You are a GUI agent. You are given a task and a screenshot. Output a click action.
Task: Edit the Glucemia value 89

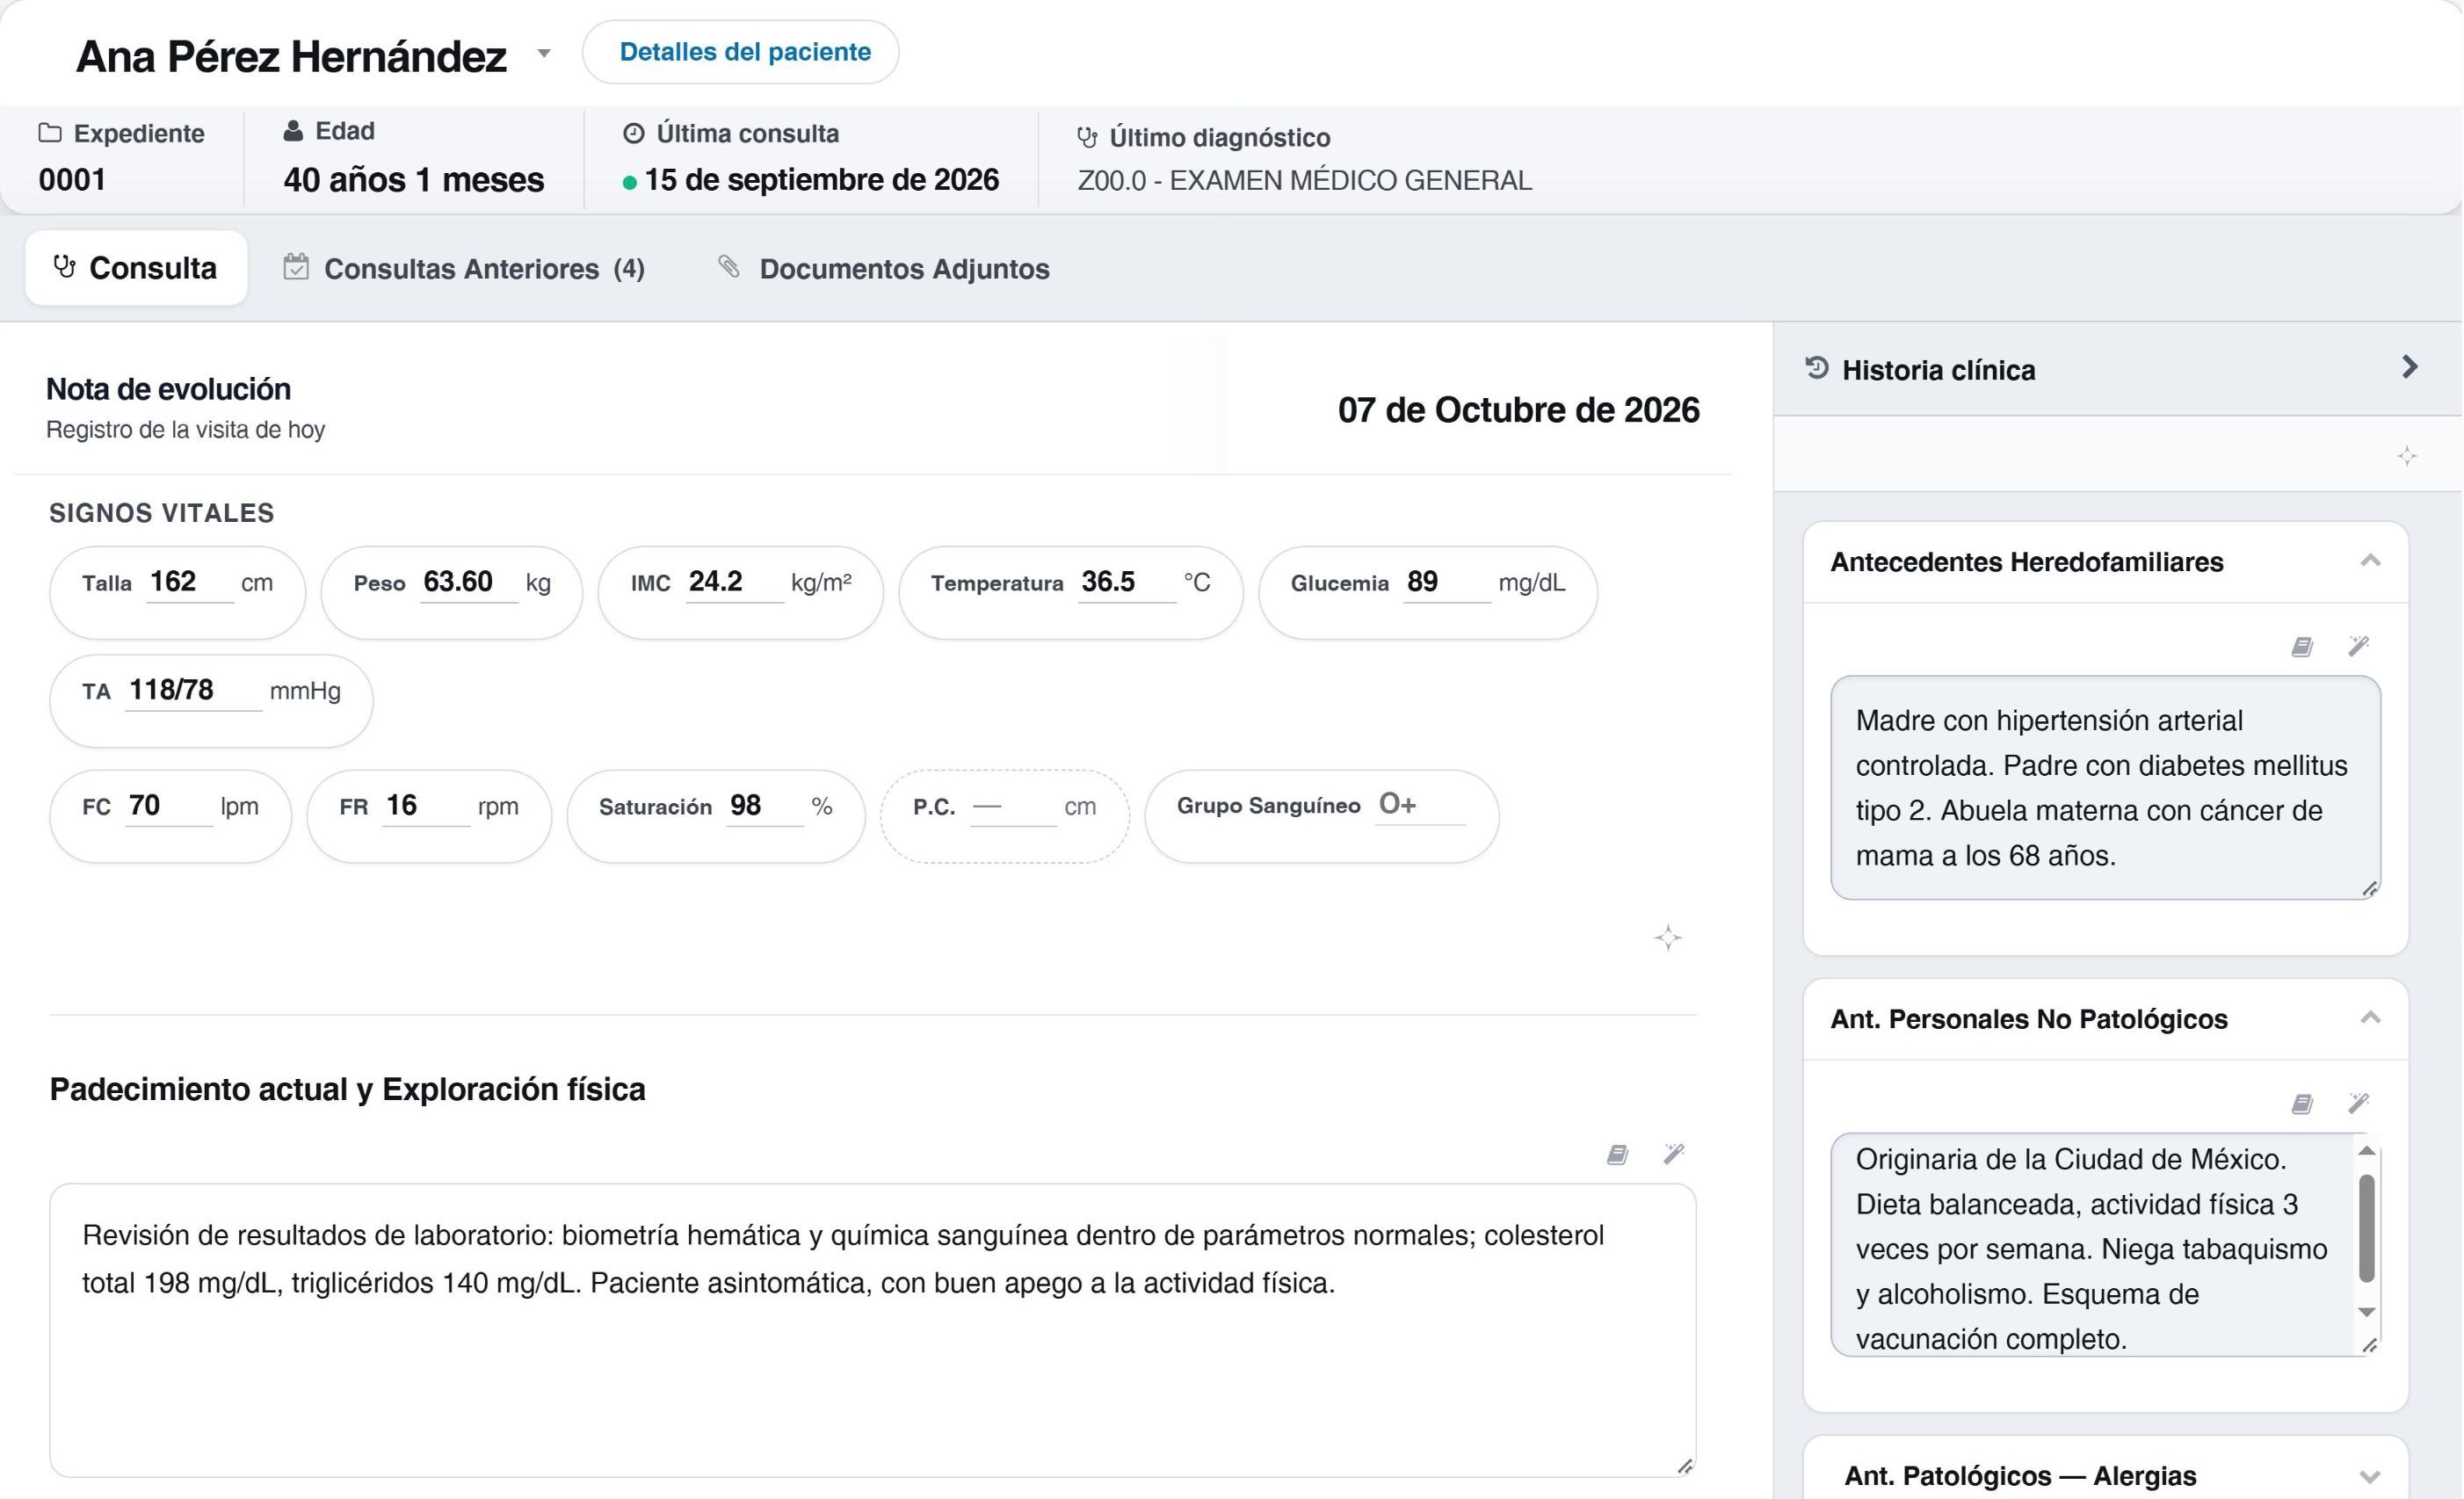click(1446, 582)
